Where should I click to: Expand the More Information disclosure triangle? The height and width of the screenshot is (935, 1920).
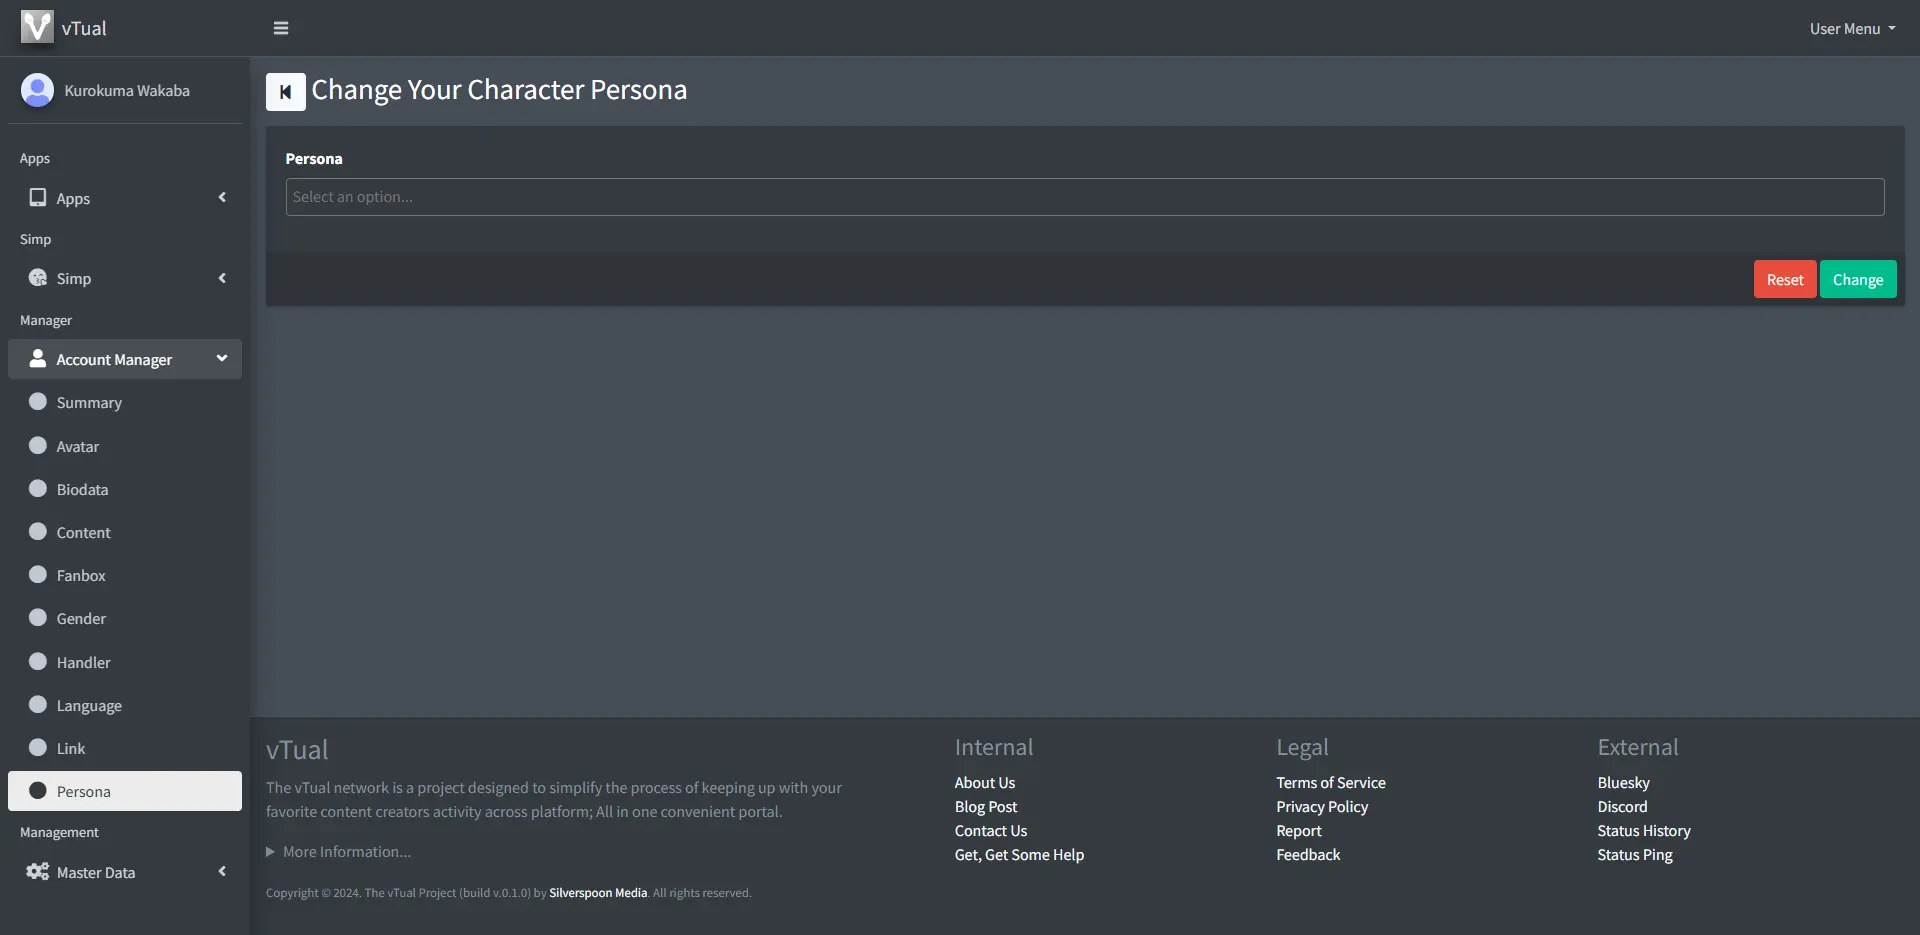[x=270, y=852]
